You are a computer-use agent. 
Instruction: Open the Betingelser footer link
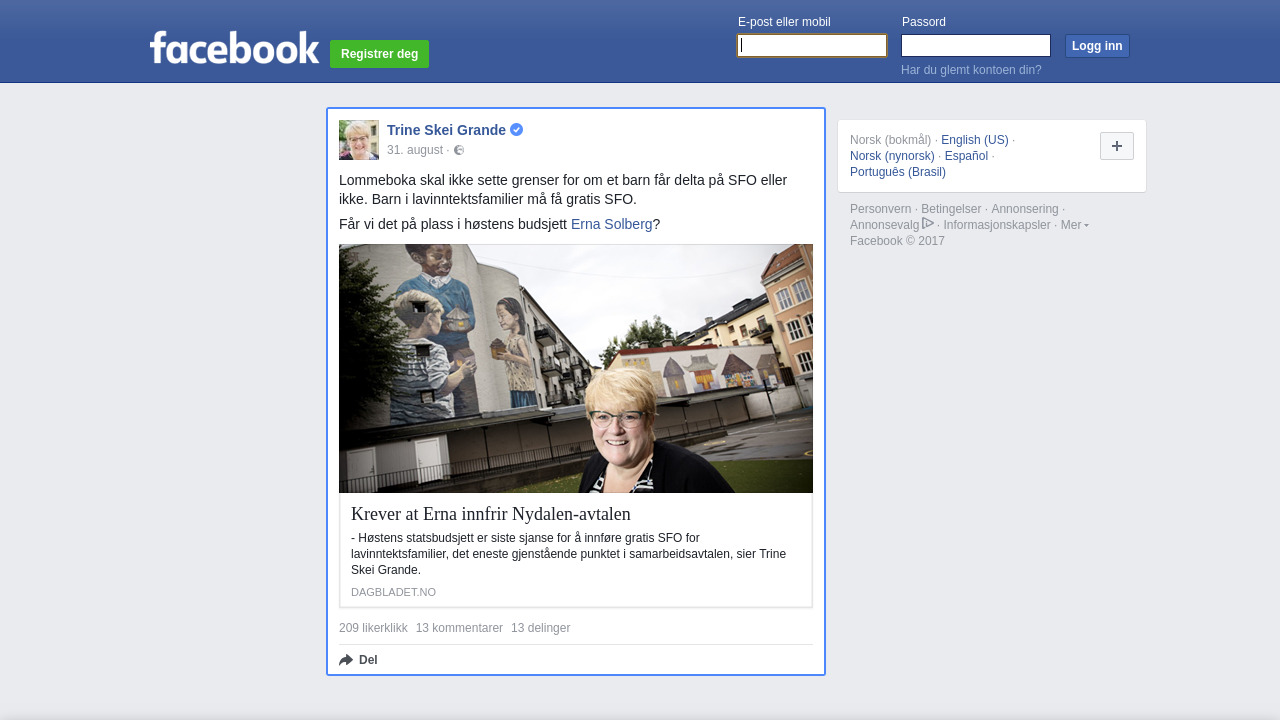point(951,209)
